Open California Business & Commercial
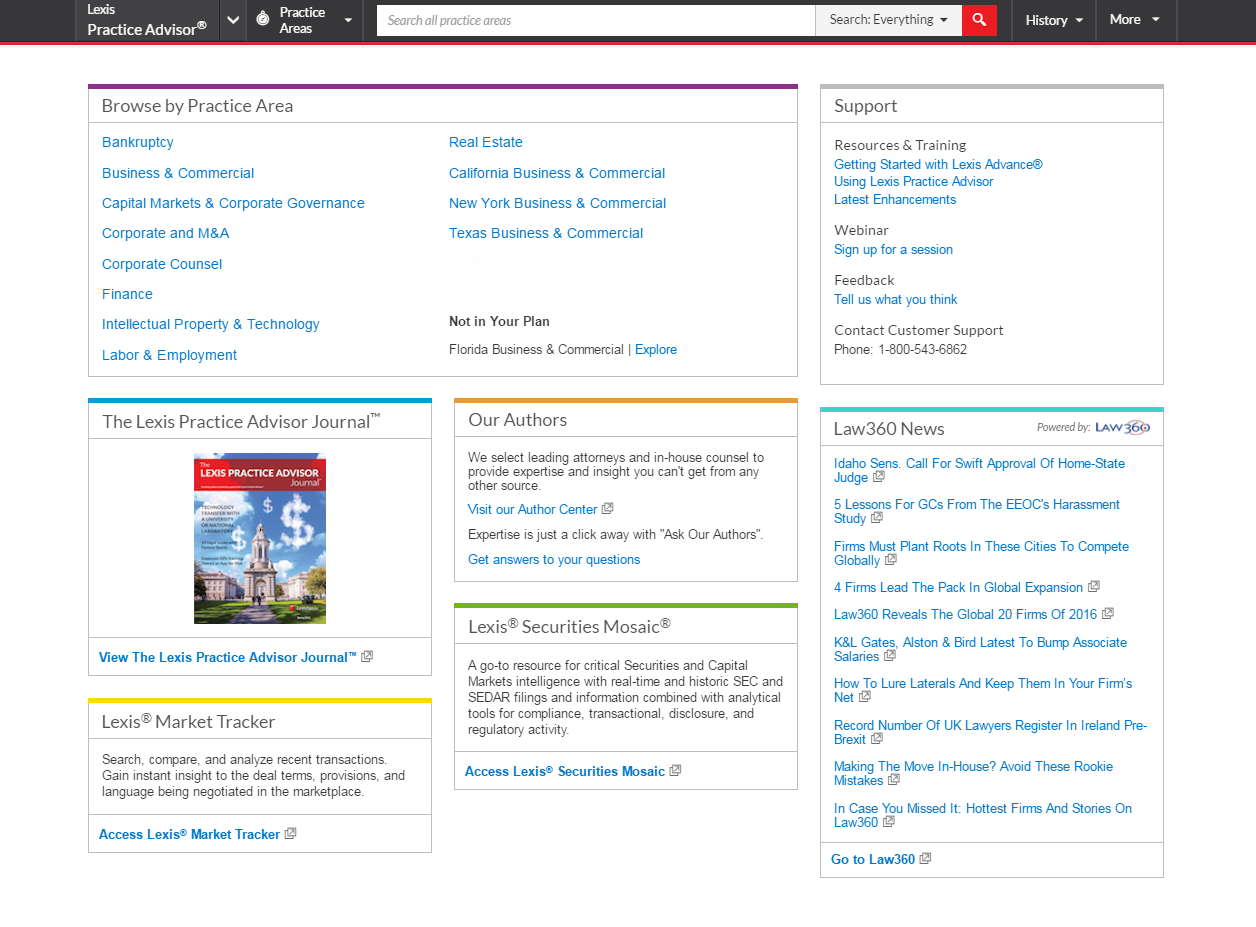The height and width of the screenshot is (927, 1256). (557, 173)
